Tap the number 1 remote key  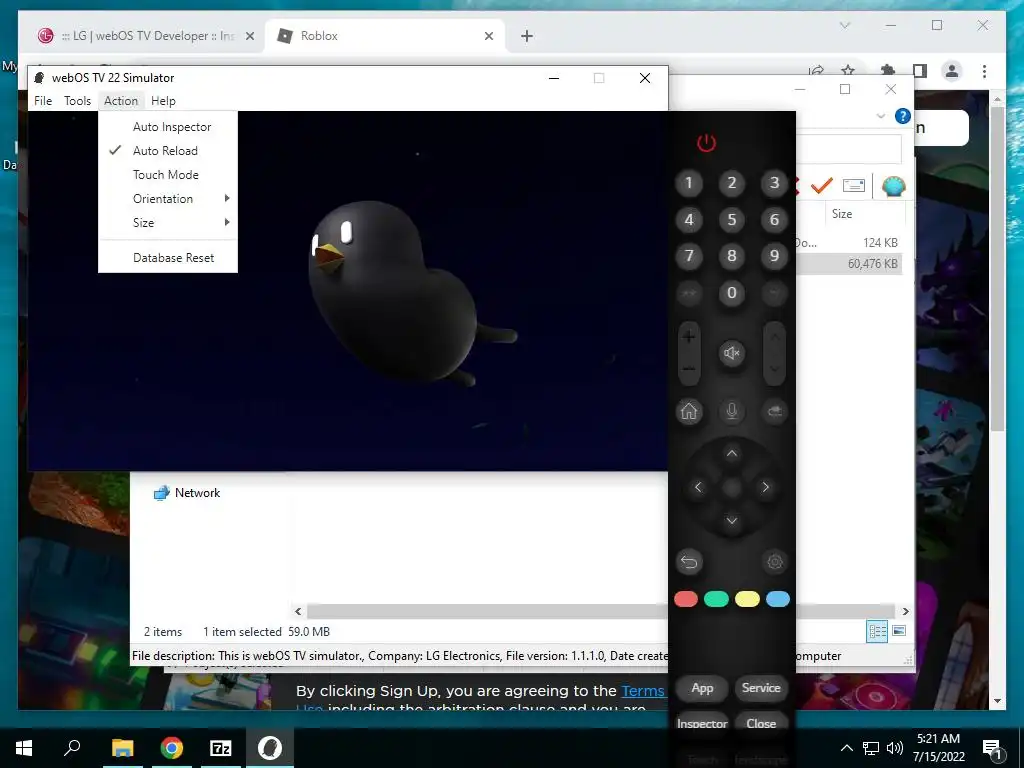(x=688, y=183)
